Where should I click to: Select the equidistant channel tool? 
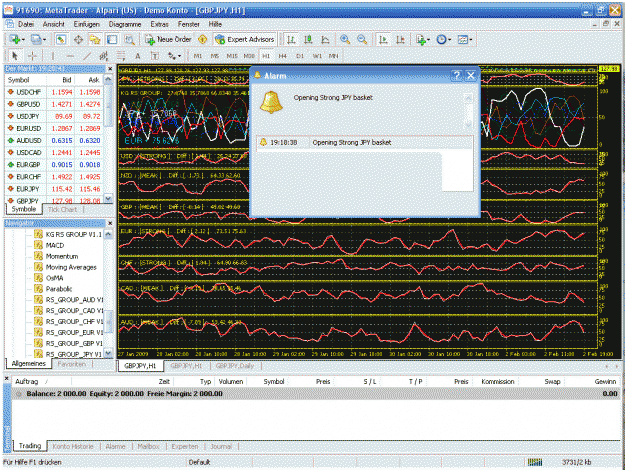(x=104, y=56)
